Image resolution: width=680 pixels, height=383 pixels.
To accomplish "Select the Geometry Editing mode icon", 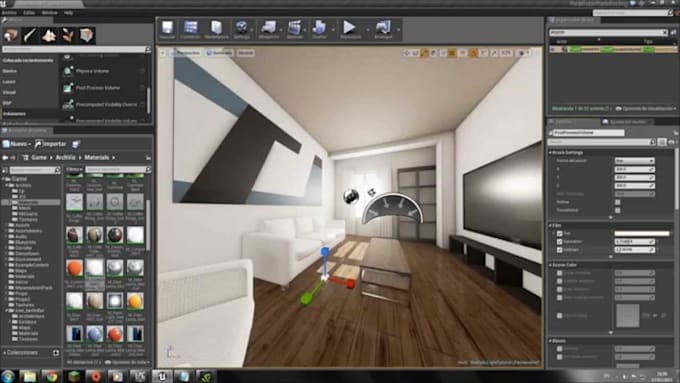I will [x=87, y=35].
